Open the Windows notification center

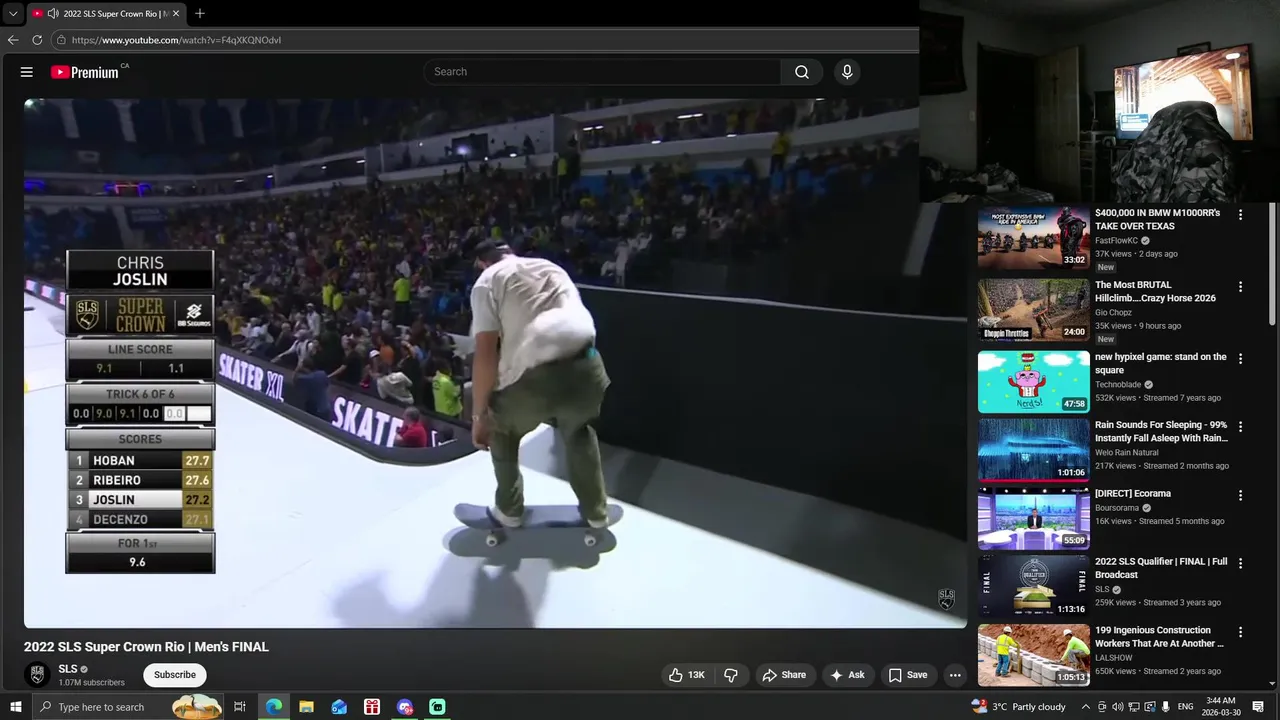pyautogui.click(x=1258, y=707)
